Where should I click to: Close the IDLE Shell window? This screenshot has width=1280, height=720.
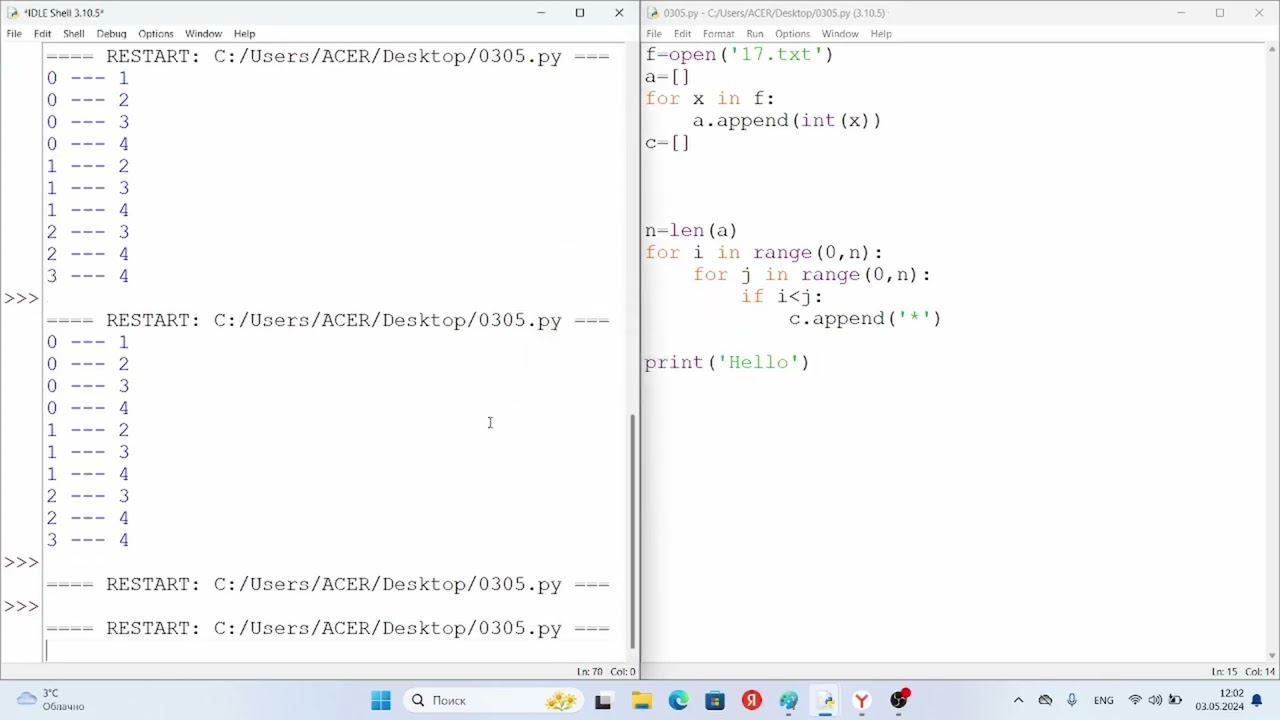tap(619, 13)
